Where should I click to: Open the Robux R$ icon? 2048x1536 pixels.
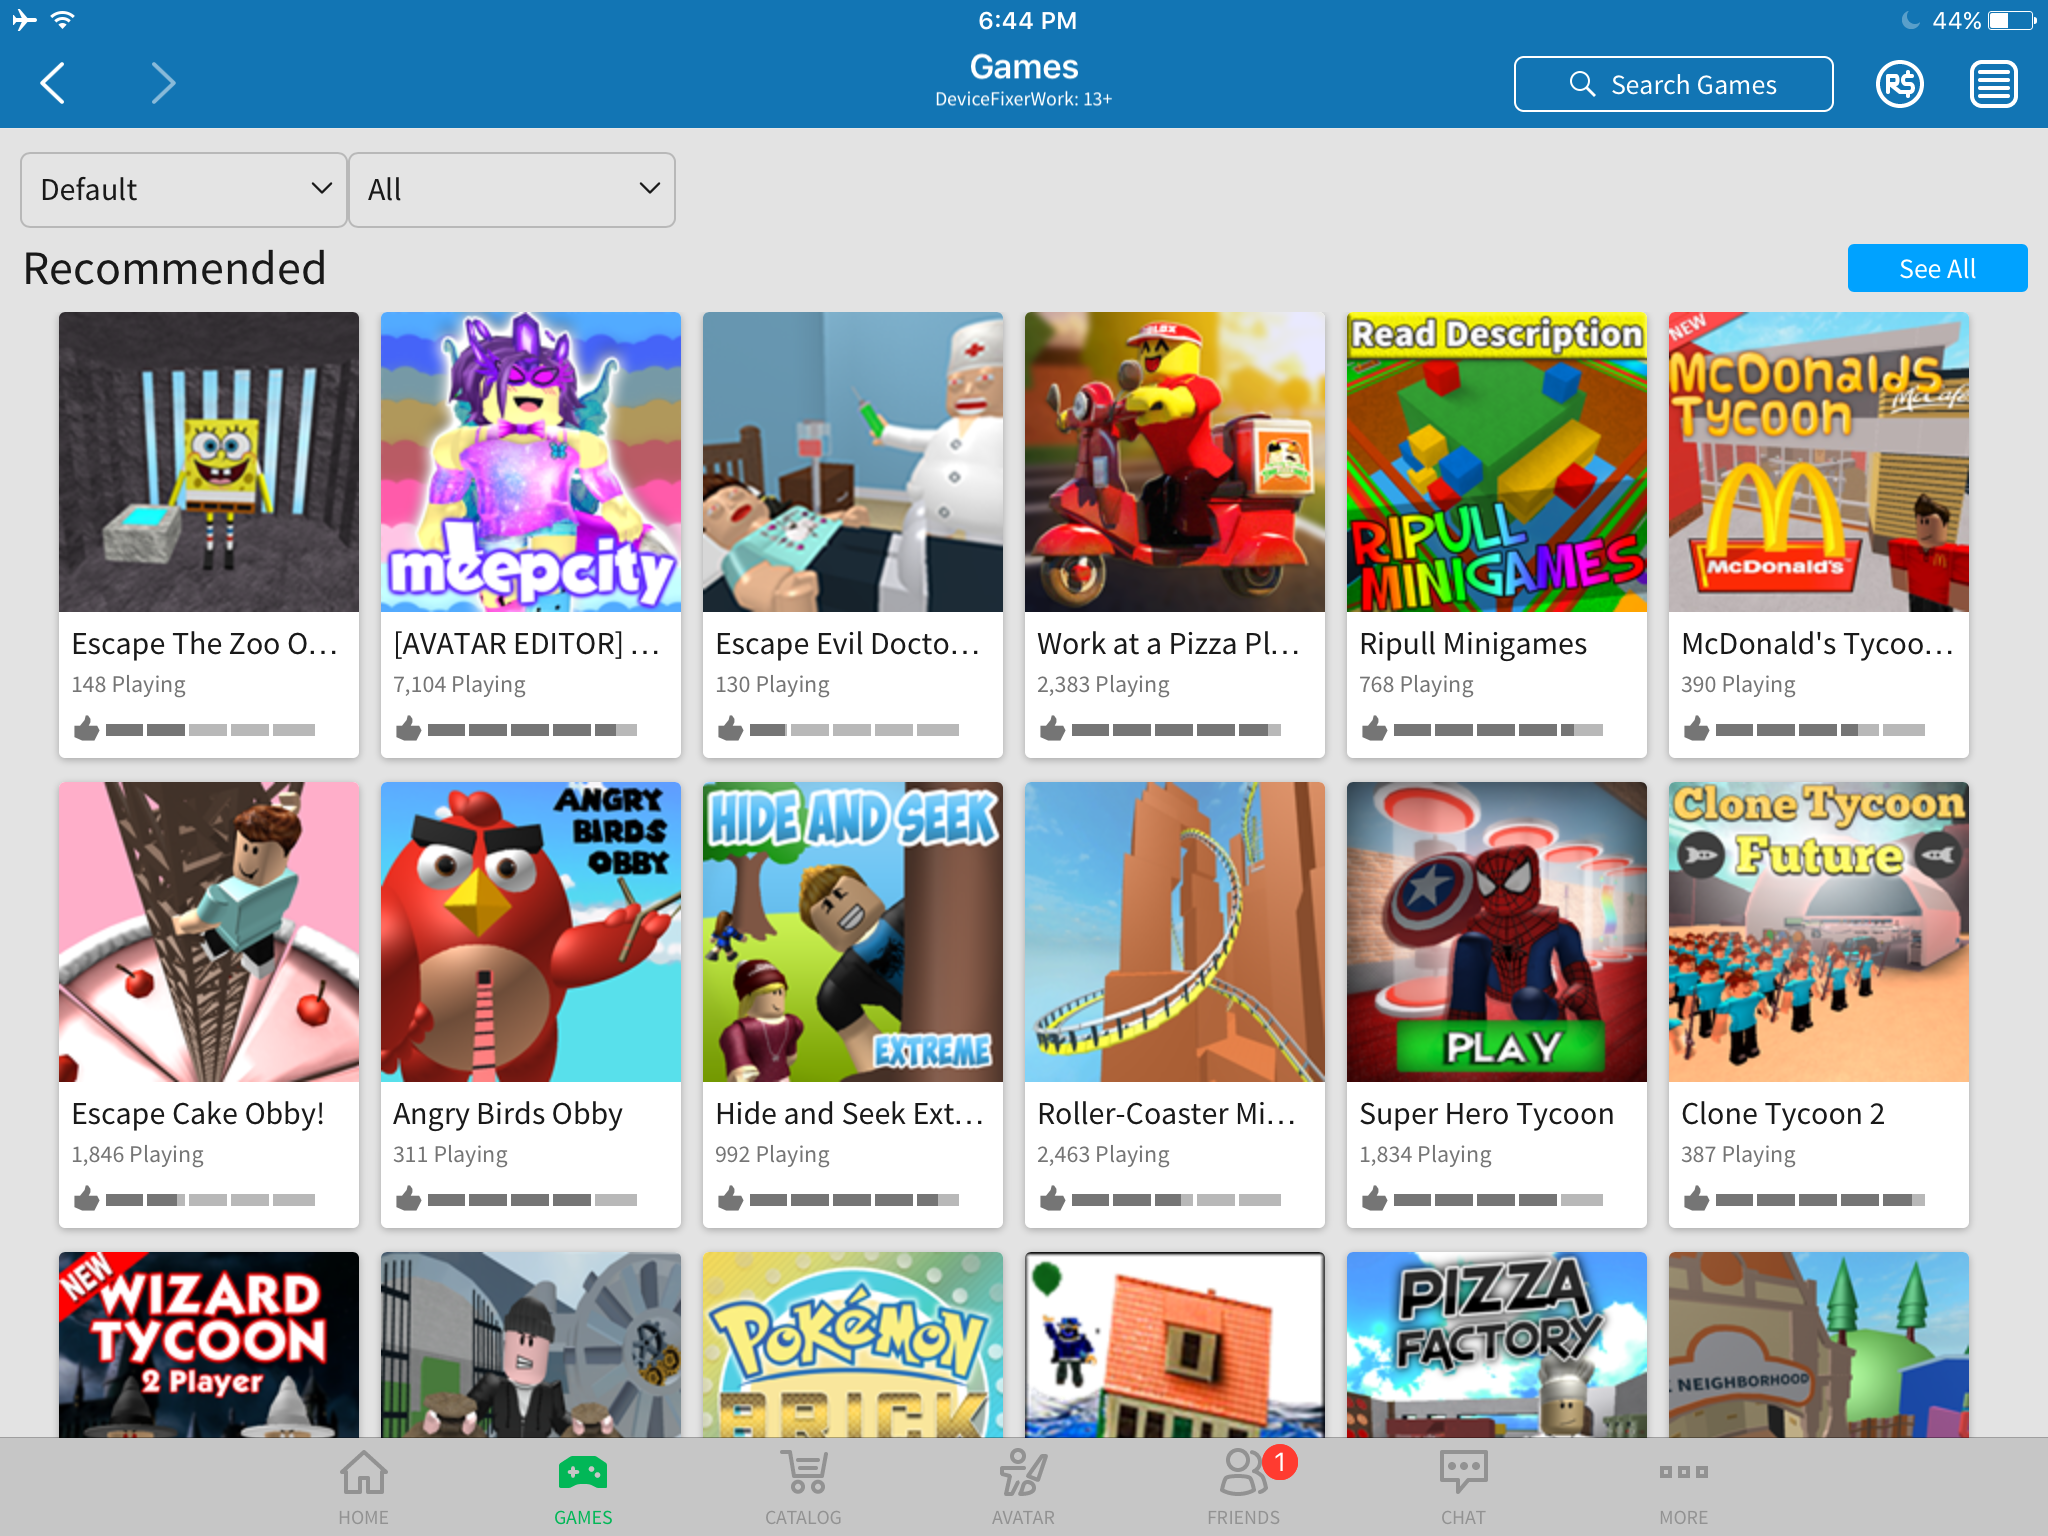(1899, 84)
